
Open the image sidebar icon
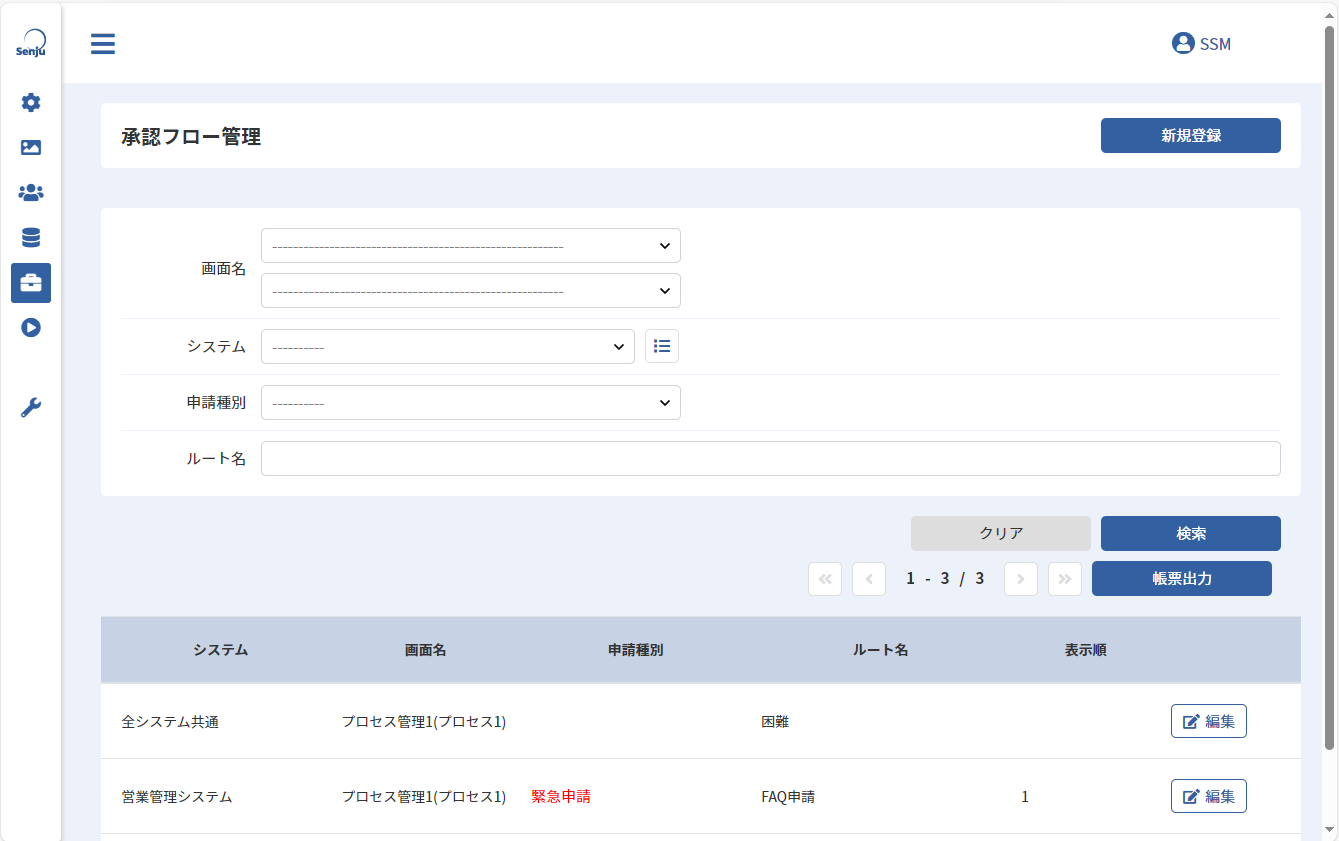point(31,147)
